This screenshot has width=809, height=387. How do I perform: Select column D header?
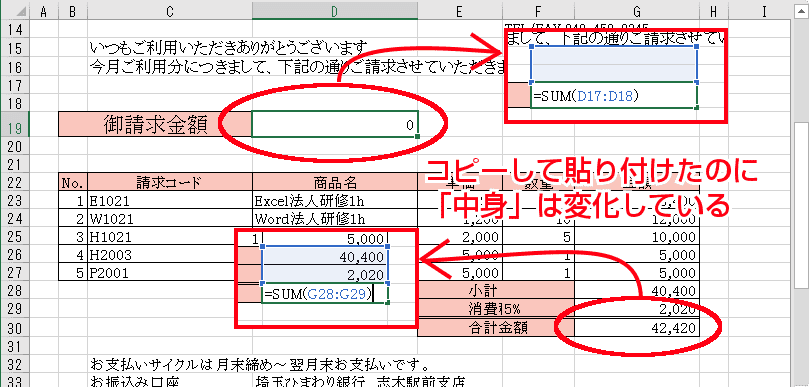[x=335, y=11]
